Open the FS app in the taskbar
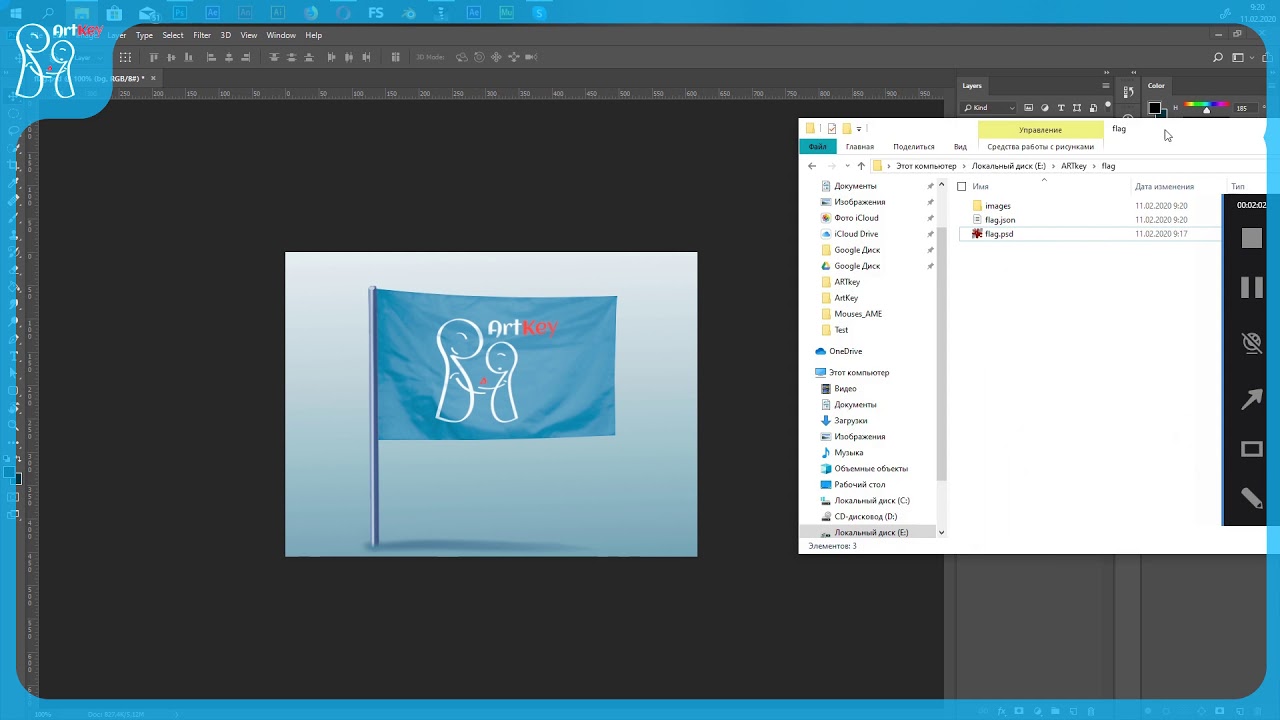This screenshot has width=1280, height=720. [376, 13]
